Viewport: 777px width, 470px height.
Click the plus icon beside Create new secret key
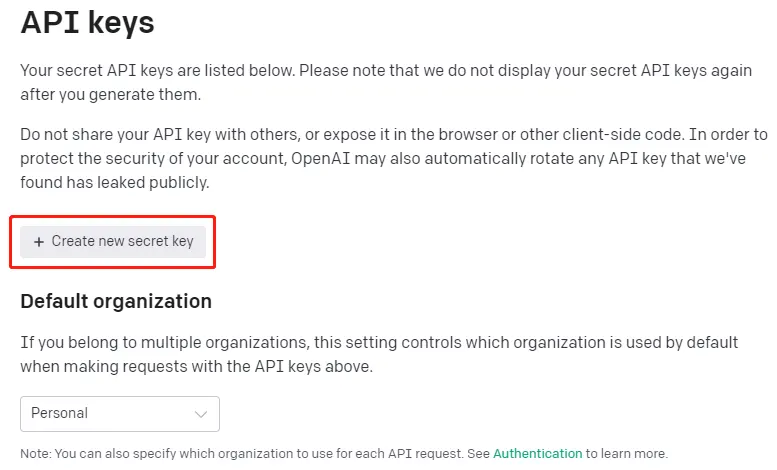(x=39, y=242)
